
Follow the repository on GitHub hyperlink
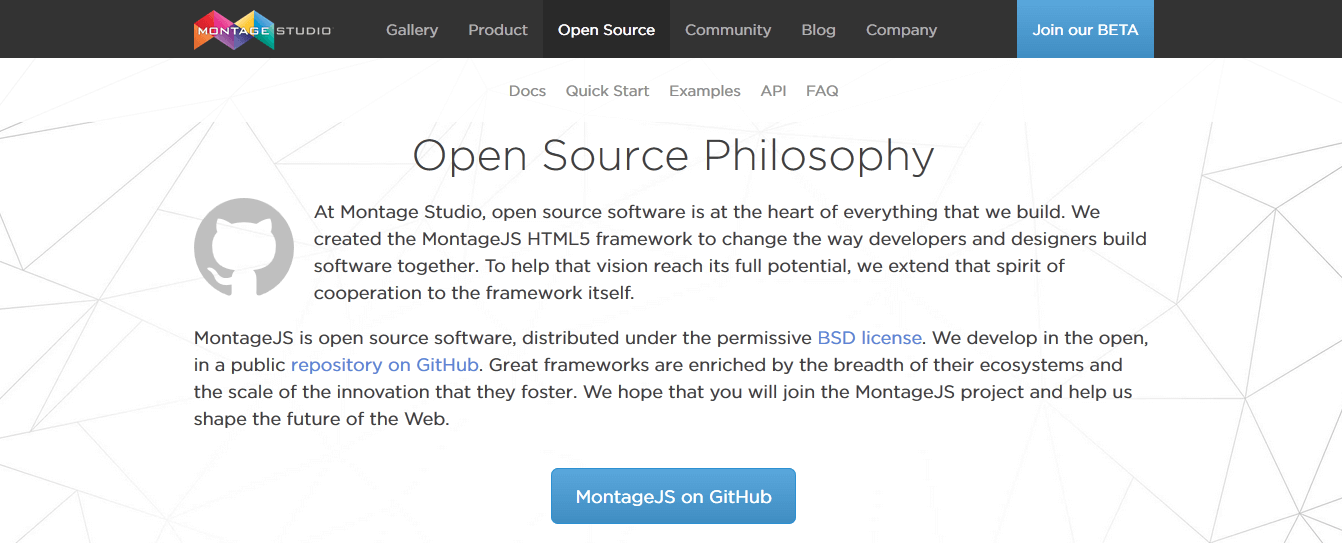pos(385,365)
